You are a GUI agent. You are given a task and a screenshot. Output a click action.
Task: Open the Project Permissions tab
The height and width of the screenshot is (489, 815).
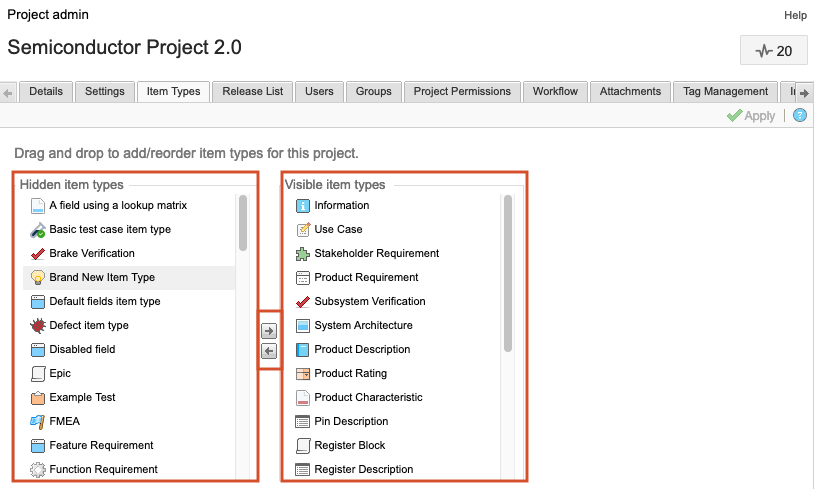(x=461, y=91)
